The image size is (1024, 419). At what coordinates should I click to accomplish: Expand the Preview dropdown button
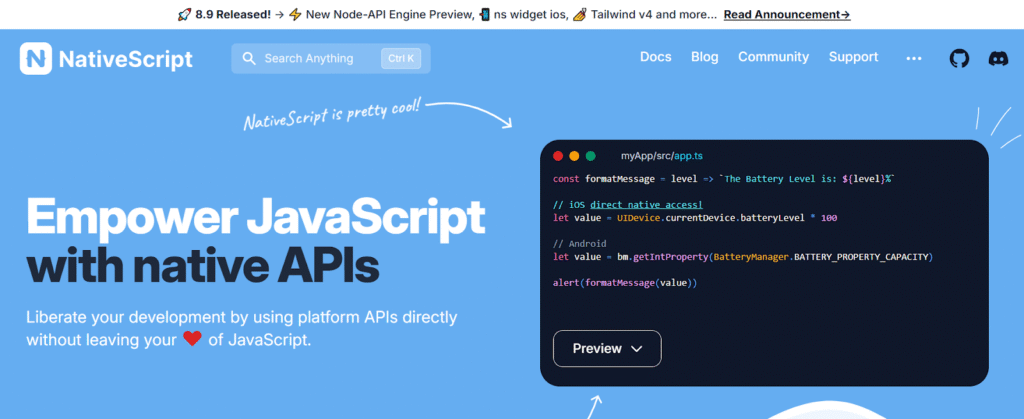point(607,349)
